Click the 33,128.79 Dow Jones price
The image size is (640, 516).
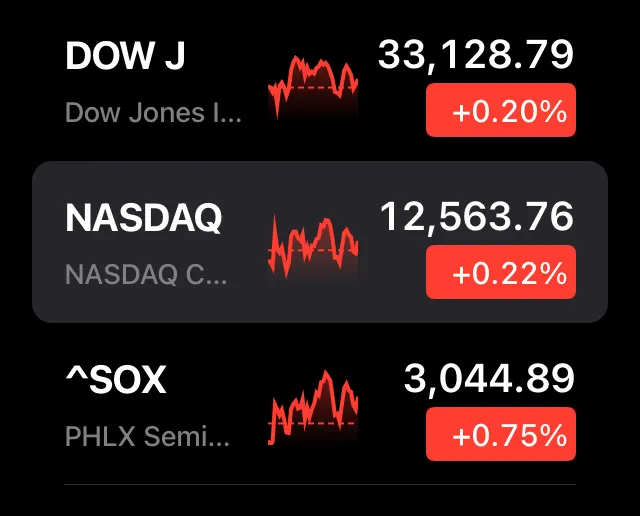476,55
